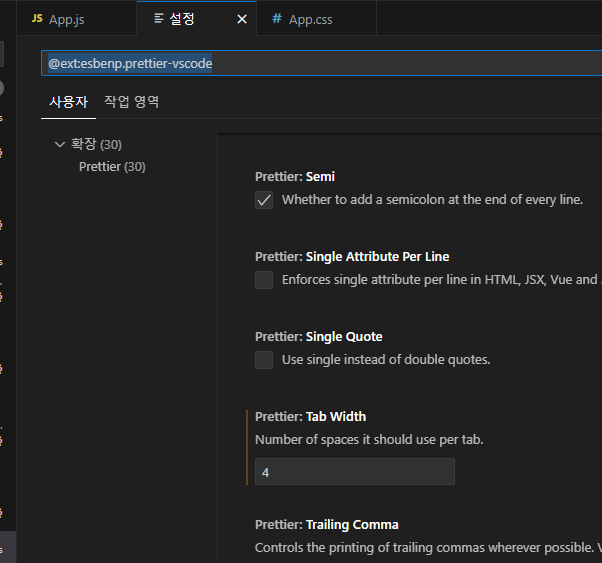Click the Tab Width input showing 4
This screenshot has width=602, height=563.
tap(355, 472)
